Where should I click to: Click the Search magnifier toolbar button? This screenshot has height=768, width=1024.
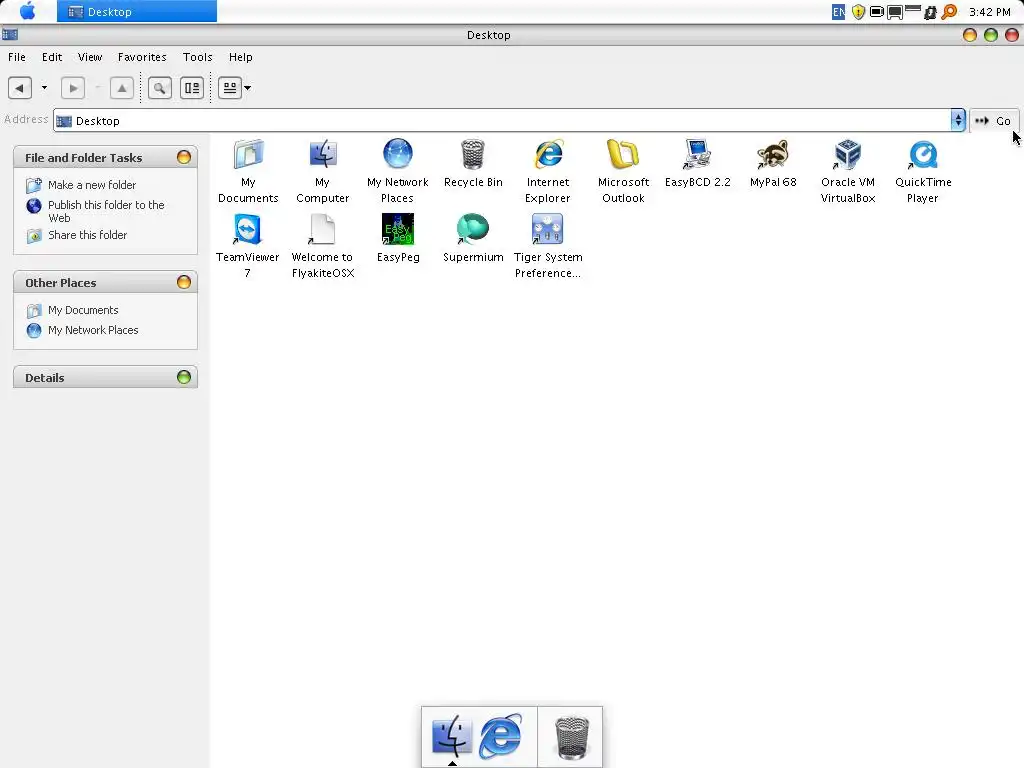click(x=159, y=88)
